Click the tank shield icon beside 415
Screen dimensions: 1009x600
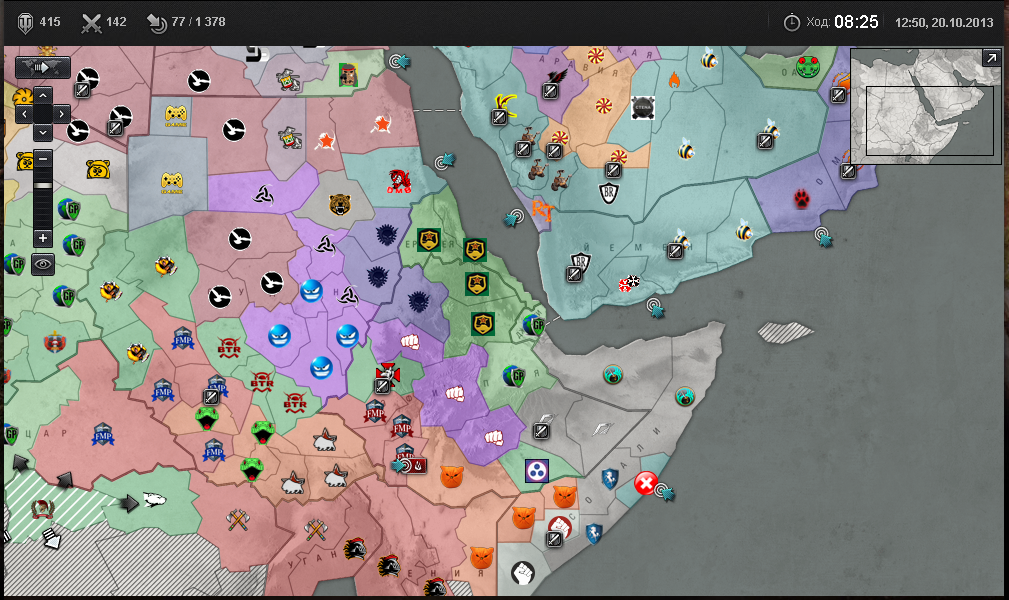tap(25, 23)
